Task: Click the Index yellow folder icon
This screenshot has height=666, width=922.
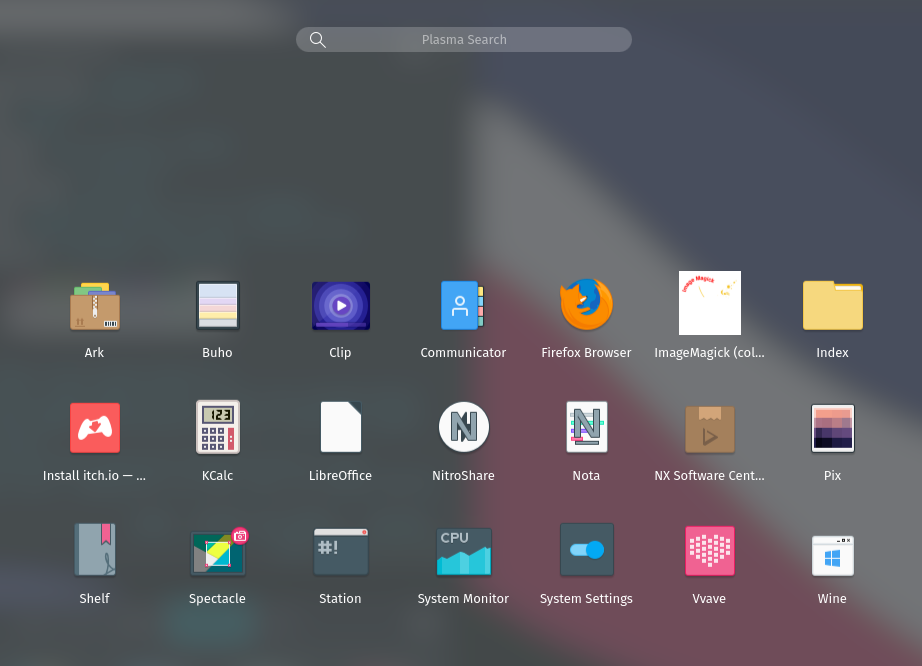Action: pos(833,305)
